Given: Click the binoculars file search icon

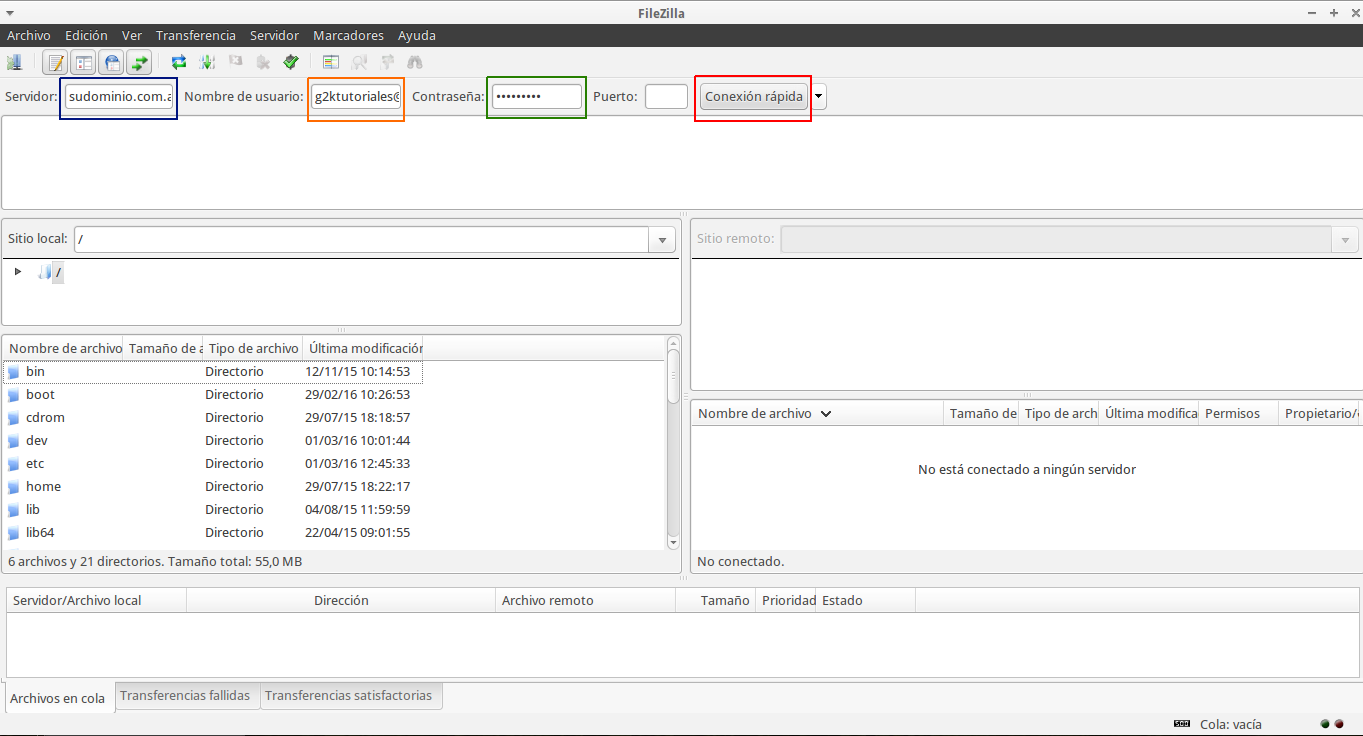Looking at the screenshot, I should [415, 62].
